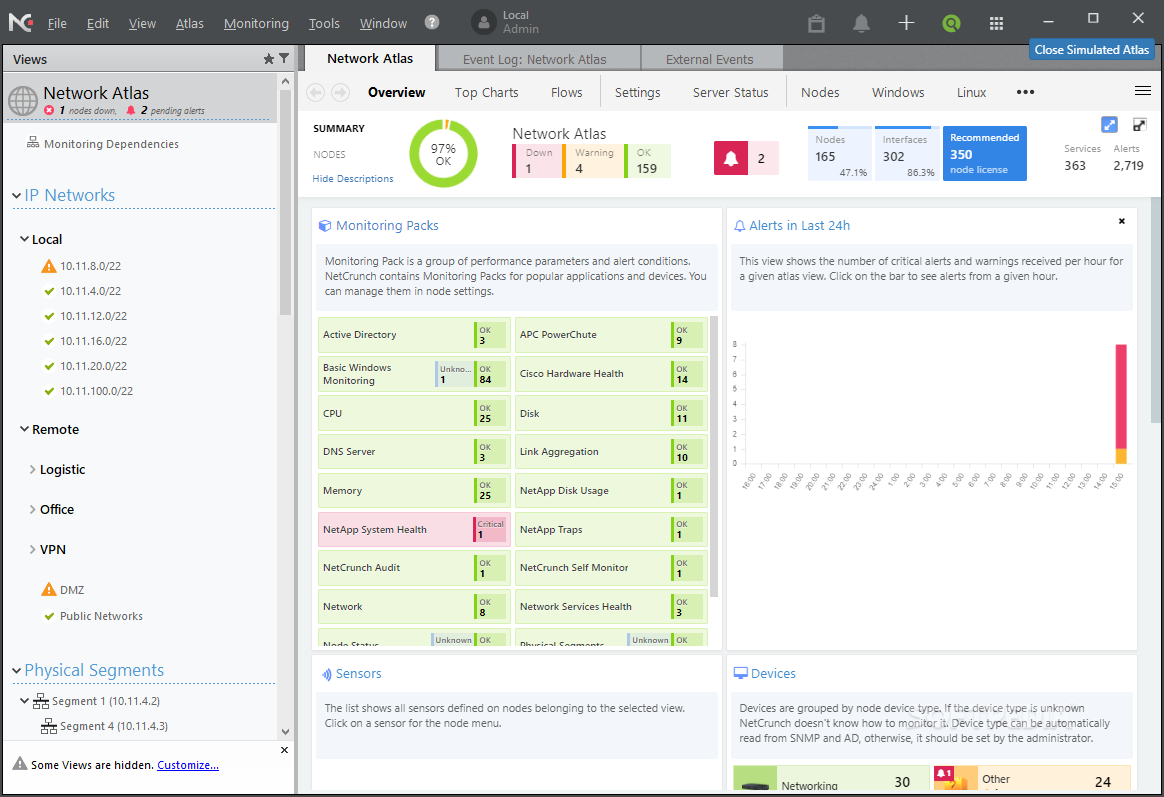
Task: Show more tabs with the ellipsis
Action: click(x=1025, y=92)
